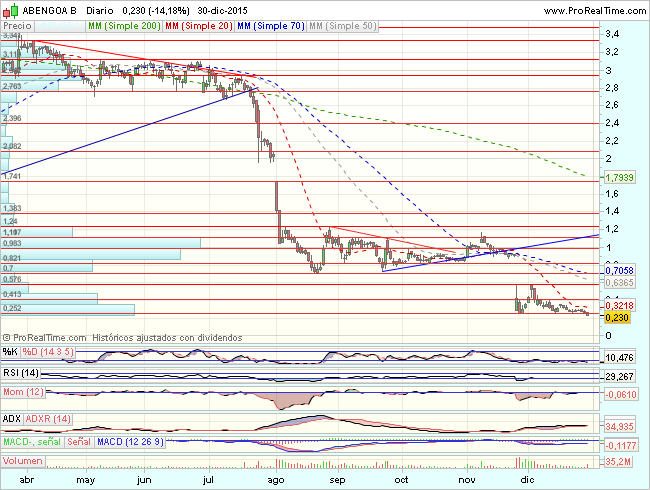This screenshot has height=490, width=650.
Task: Click the red 0,3218 MA20 value tag
Action: tap(619, 306)
